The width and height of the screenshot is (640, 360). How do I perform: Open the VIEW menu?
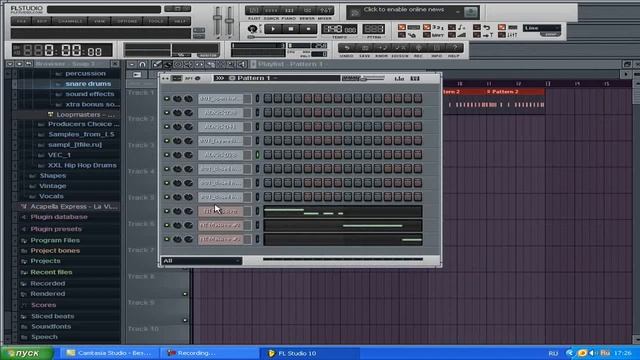[99, 21]
